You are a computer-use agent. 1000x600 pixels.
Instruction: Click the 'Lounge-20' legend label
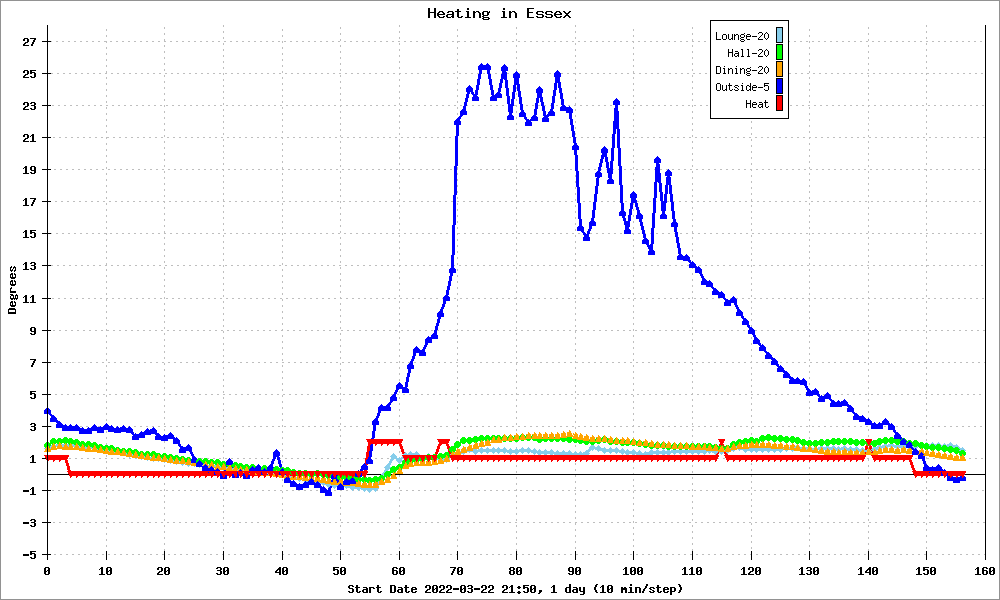(x=742, y=36)
